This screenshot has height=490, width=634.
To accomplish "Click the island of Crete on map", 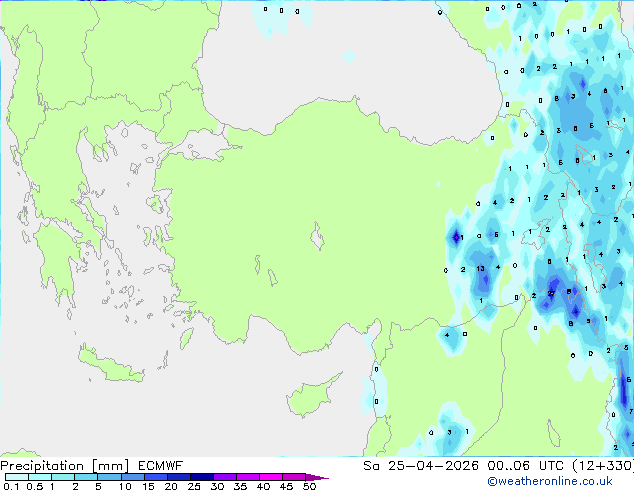I will pos(110,366).
